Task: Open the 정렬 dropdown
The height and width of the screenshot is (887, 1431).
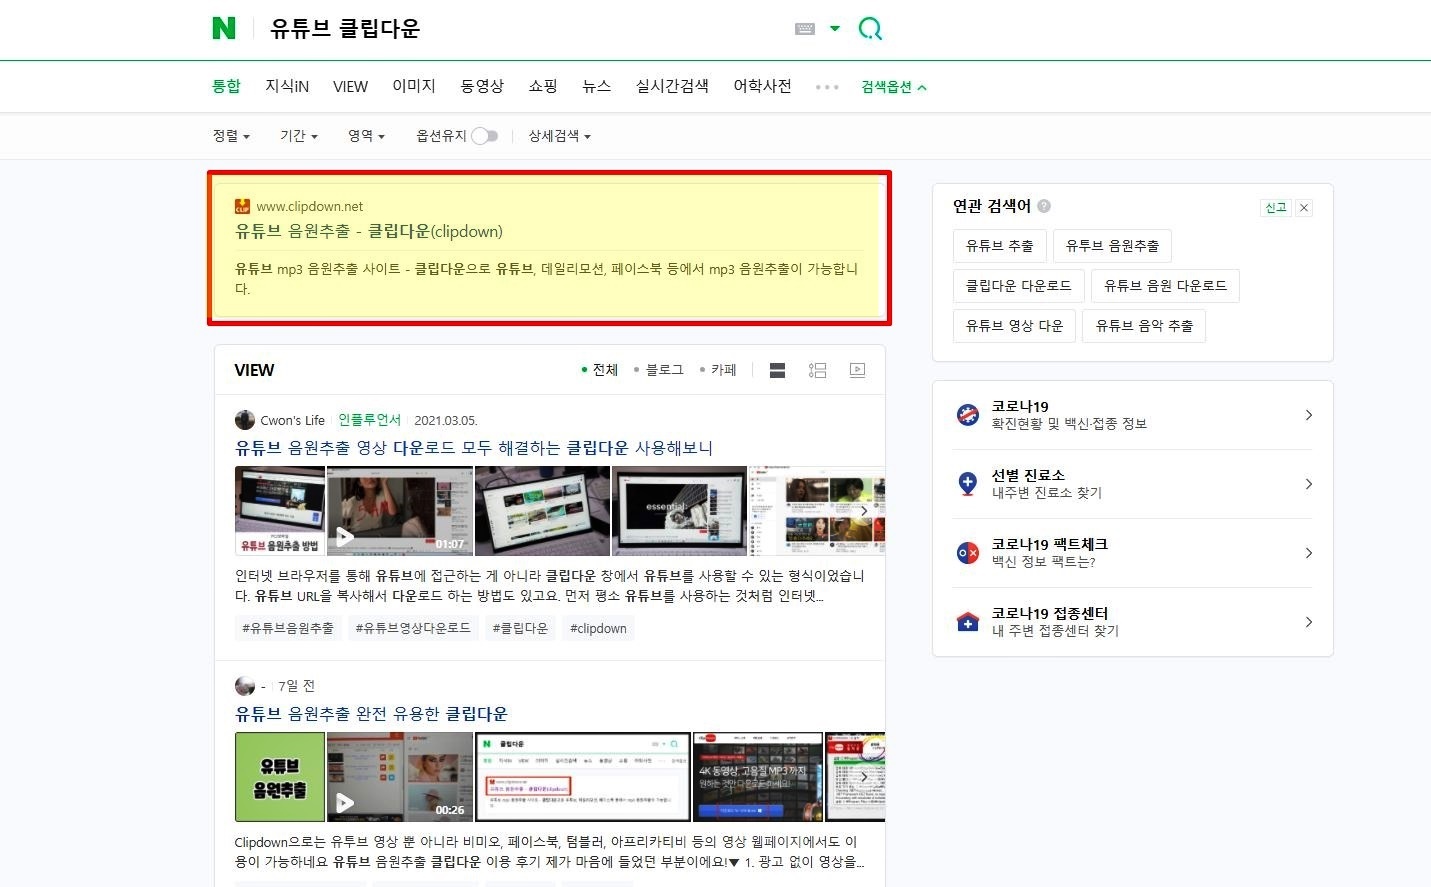Action: click(x=231, y=136)
